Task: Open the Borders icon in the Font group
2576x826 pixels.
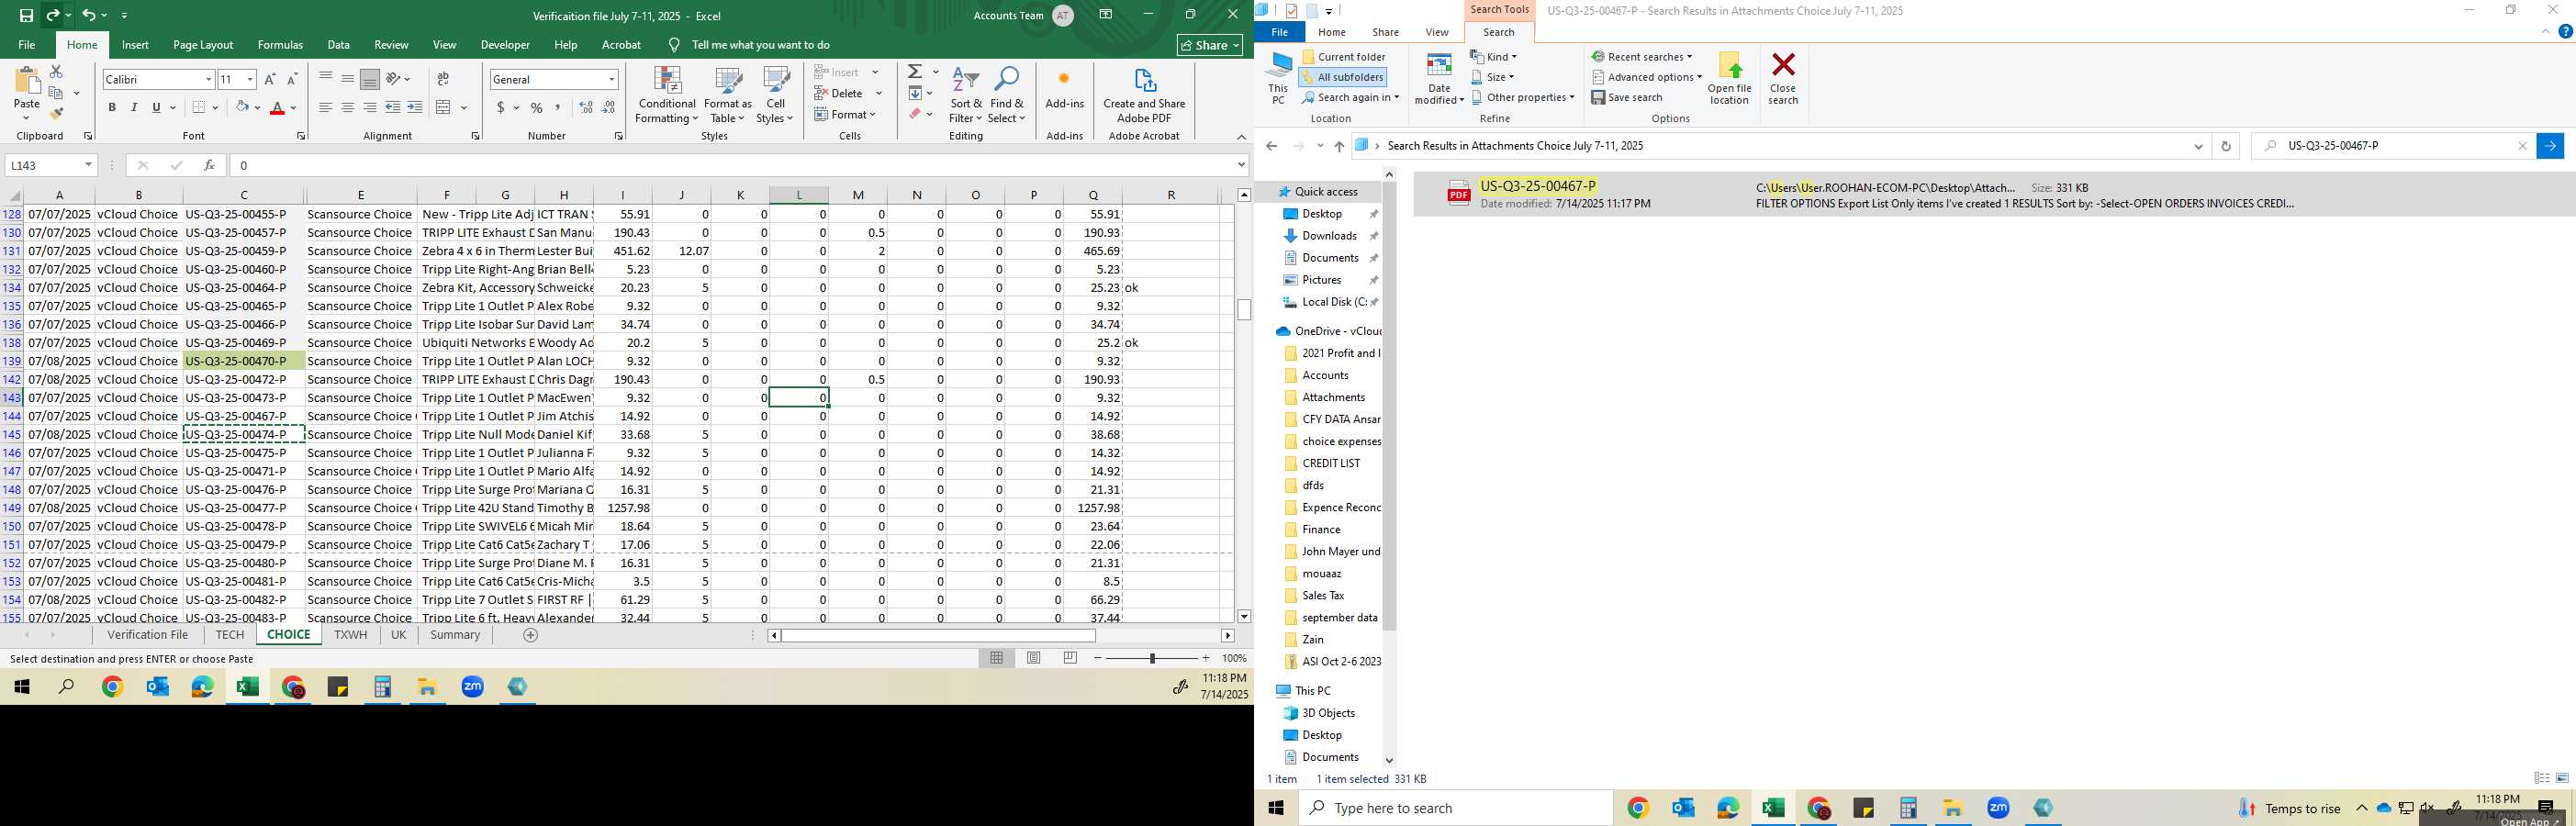Action: click(x=199, y=107)
